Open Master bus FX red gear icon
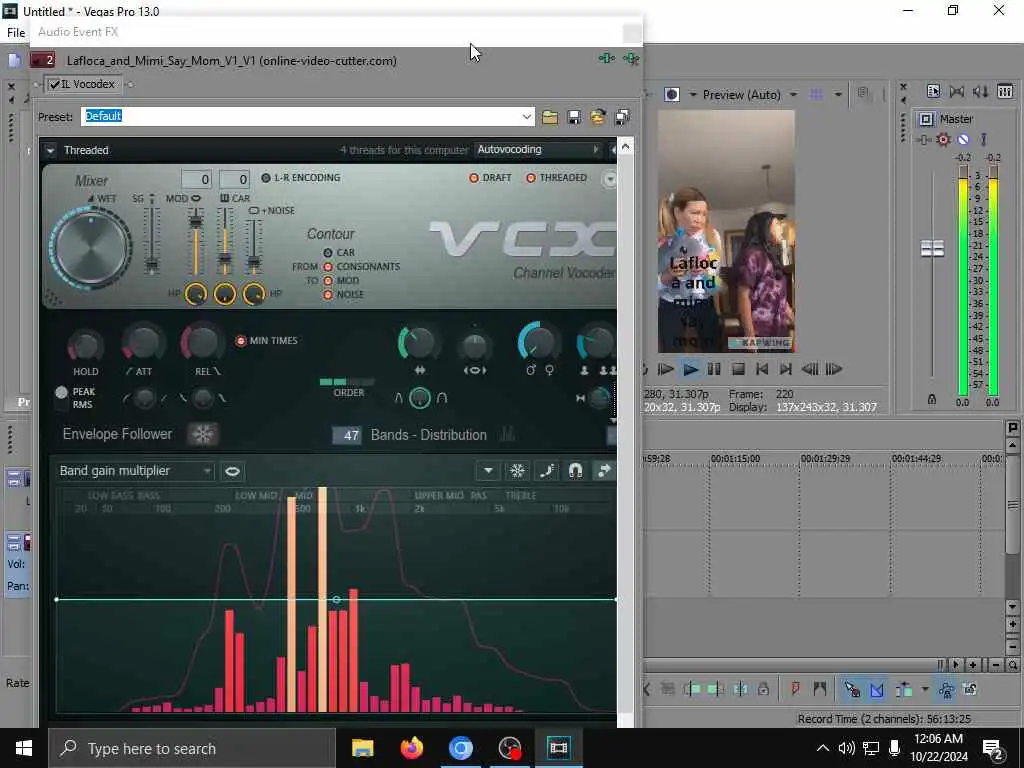The width and height of the screenshot is (1024, 768). pos(943,139)
